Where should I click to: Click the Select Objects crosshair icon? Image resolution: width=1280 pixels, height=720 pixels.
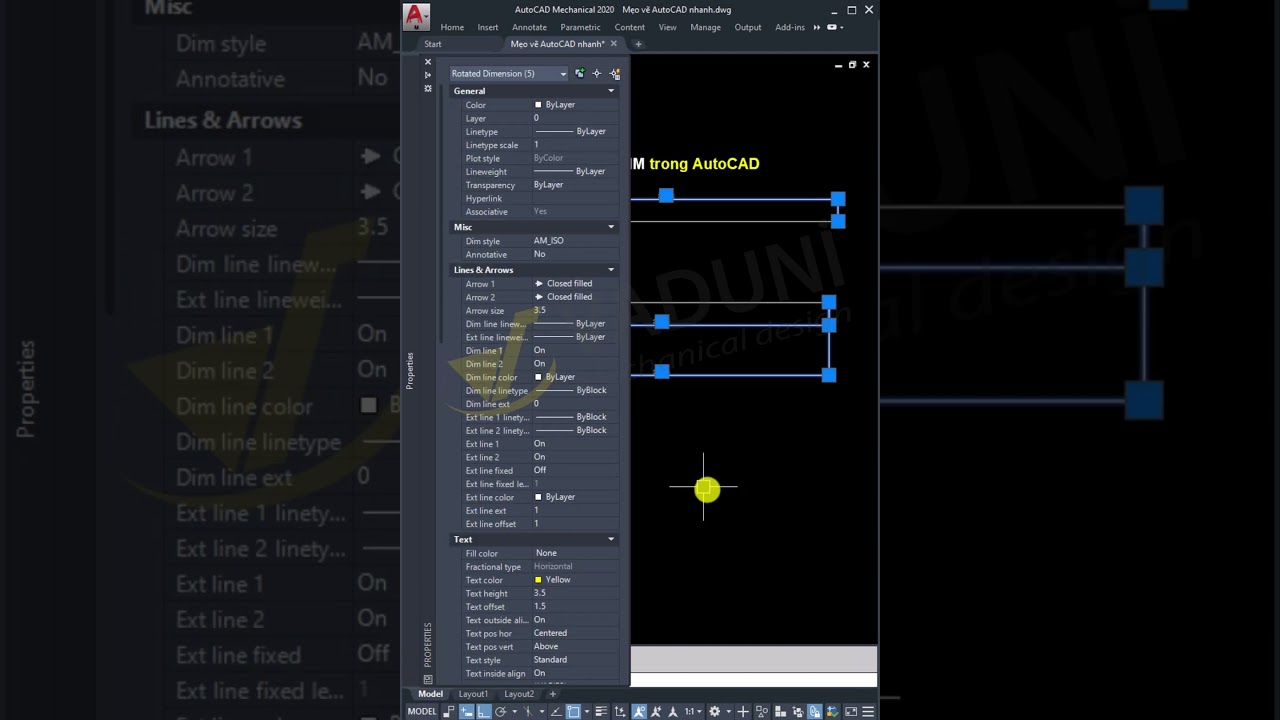tap(597, 73)
